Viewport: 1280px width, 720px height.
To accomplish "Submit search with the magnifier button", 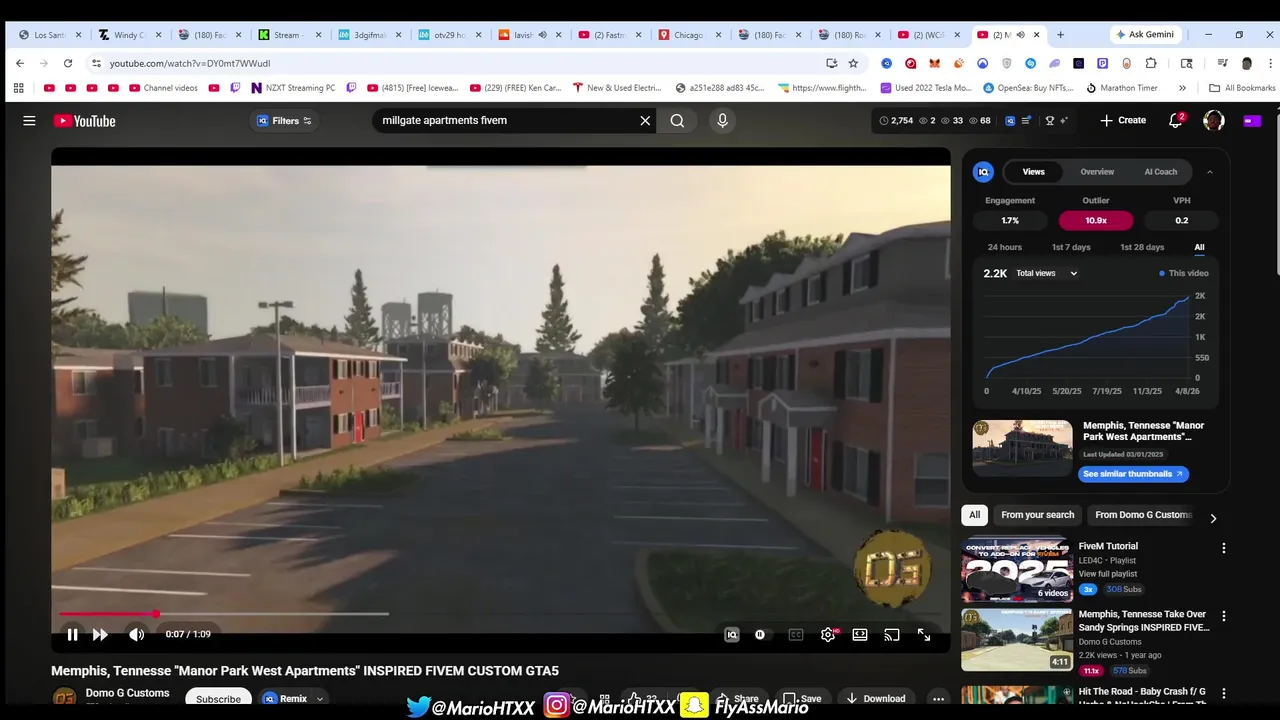I will [x=677, y=121].
